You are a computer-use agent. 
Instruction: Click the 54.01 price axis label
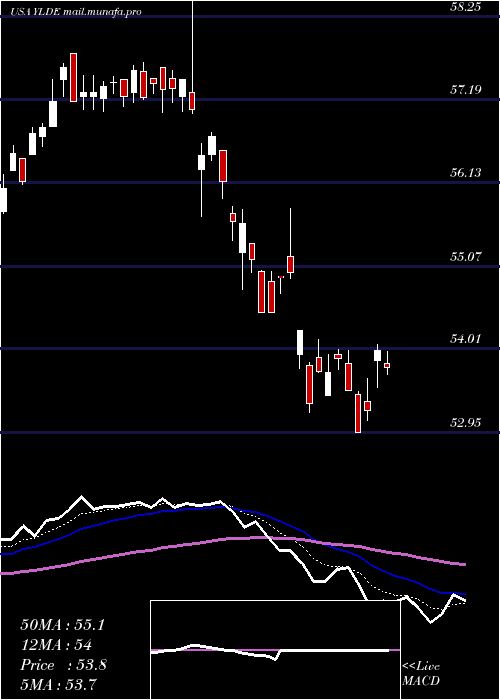pos(466,339)
